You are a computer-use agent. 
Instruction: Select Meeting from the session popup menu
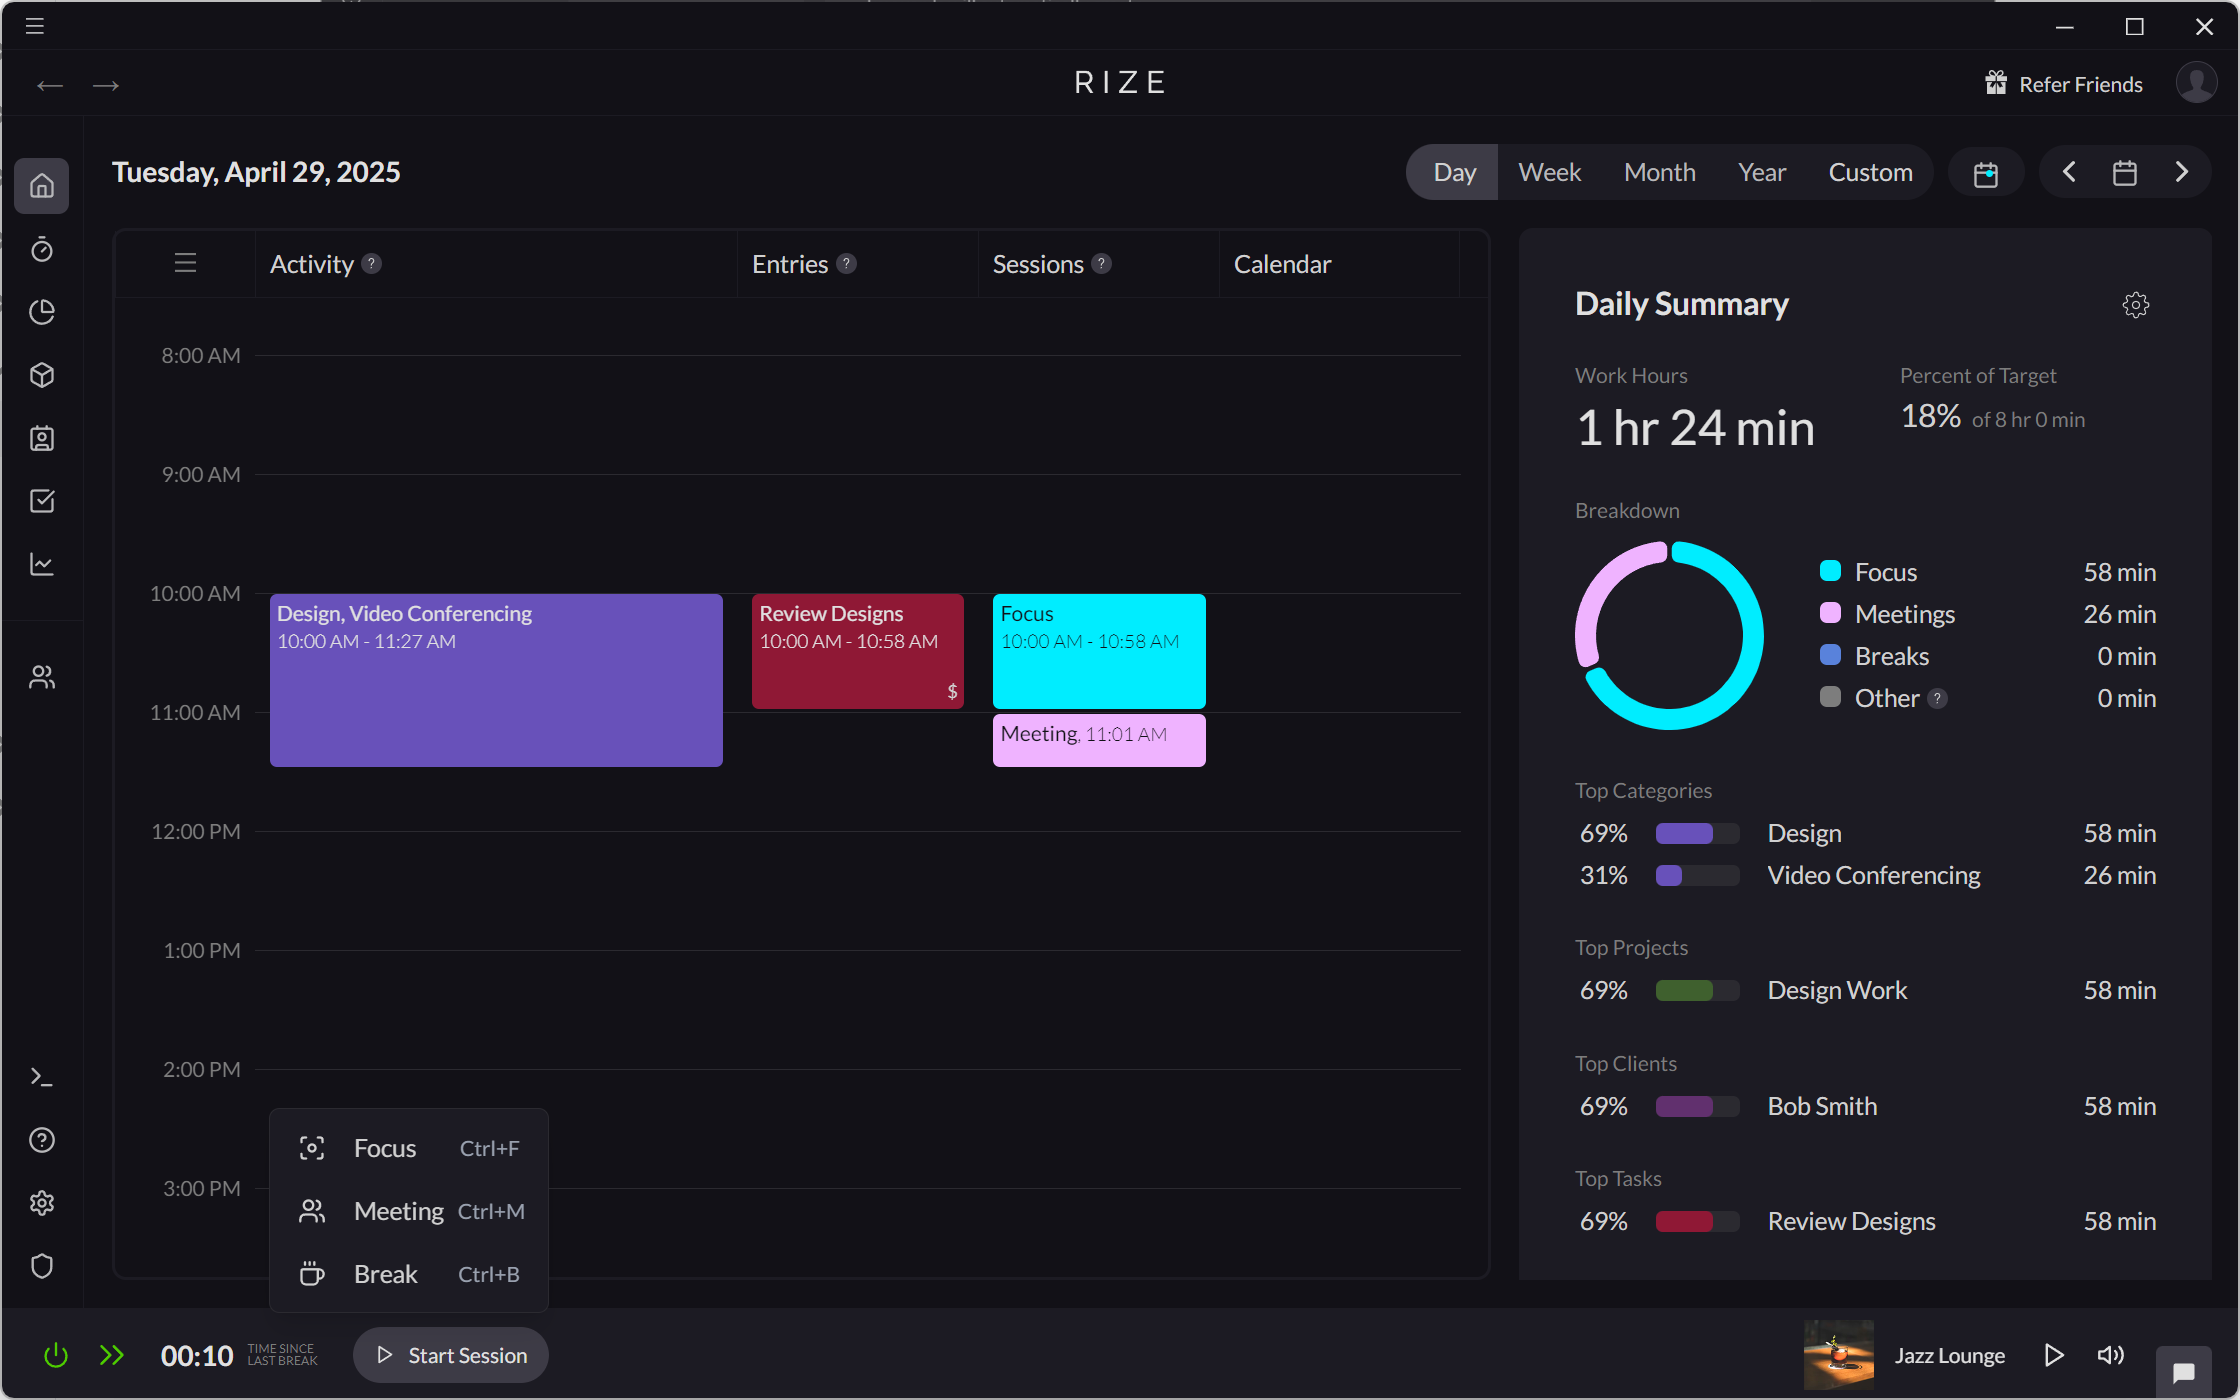coord(398,1211)
